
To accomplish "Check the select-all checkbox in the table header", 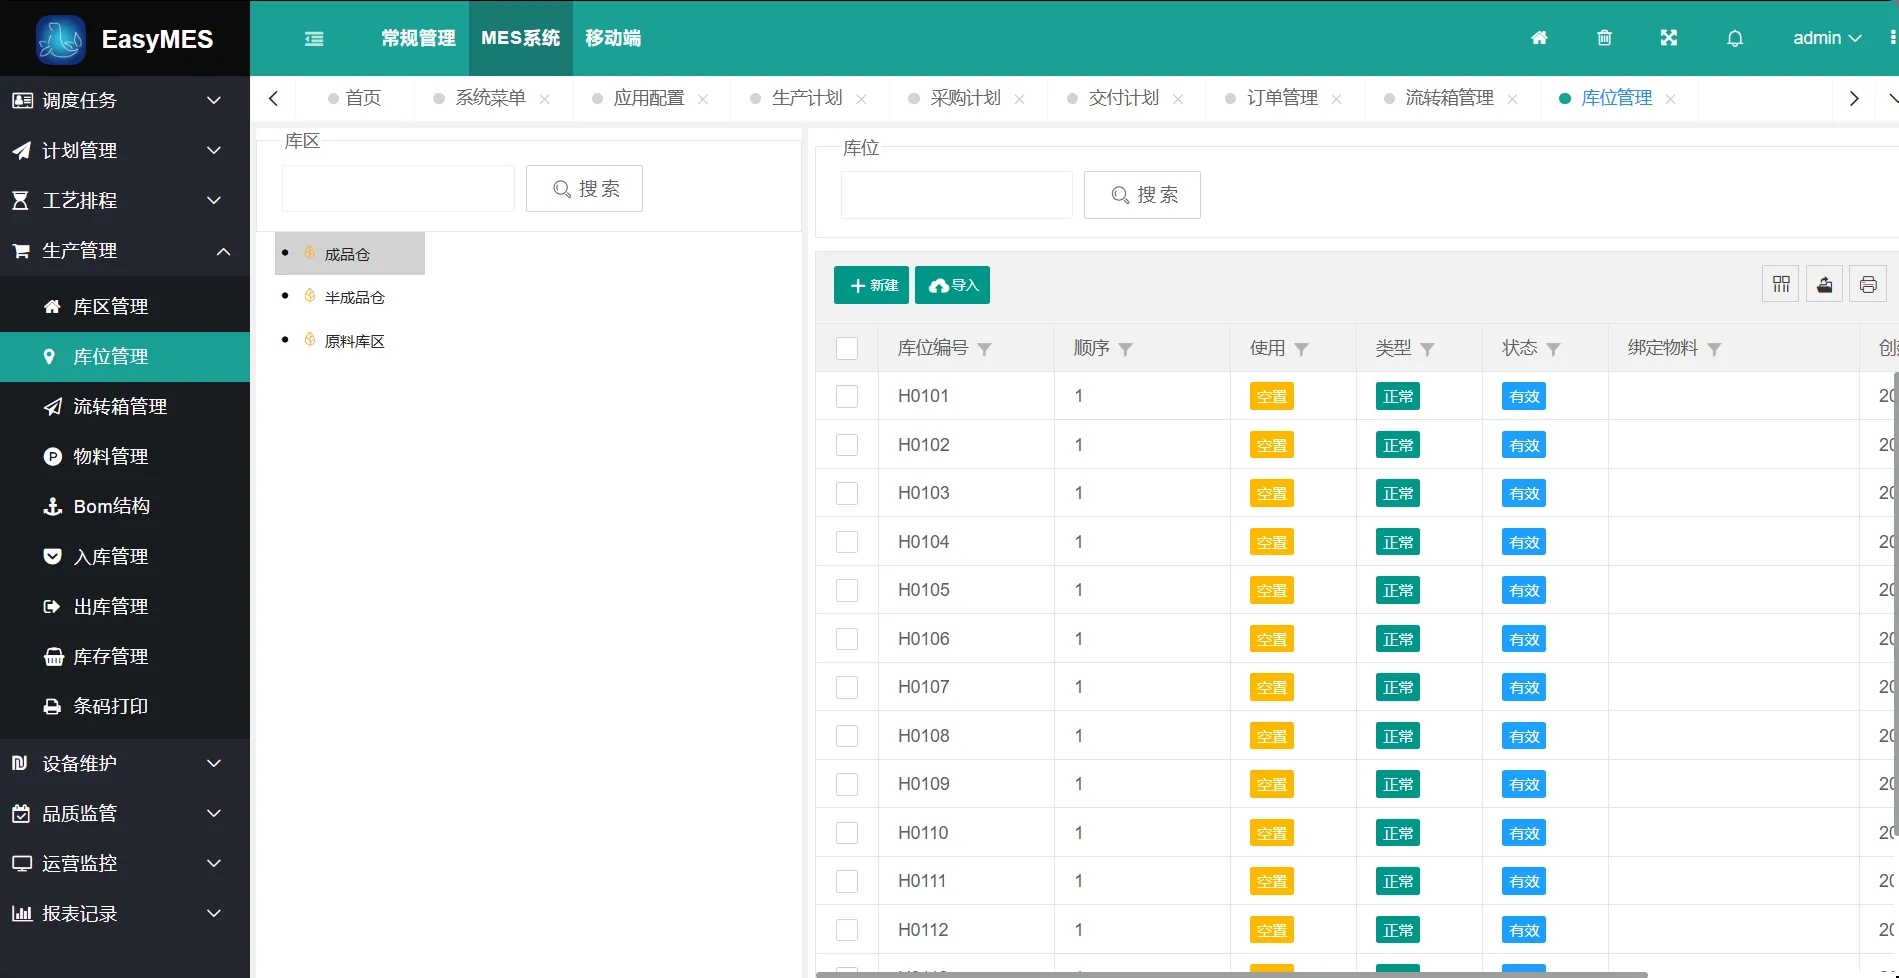I will tap(847, 348).
